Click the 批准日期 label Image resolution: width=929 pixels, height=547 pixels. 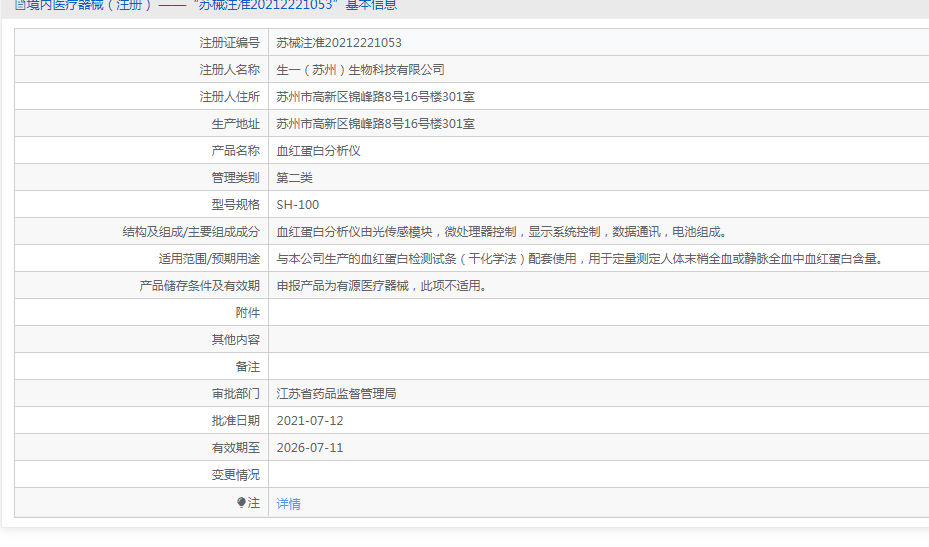pyautogui.click(x=235, y=420)
